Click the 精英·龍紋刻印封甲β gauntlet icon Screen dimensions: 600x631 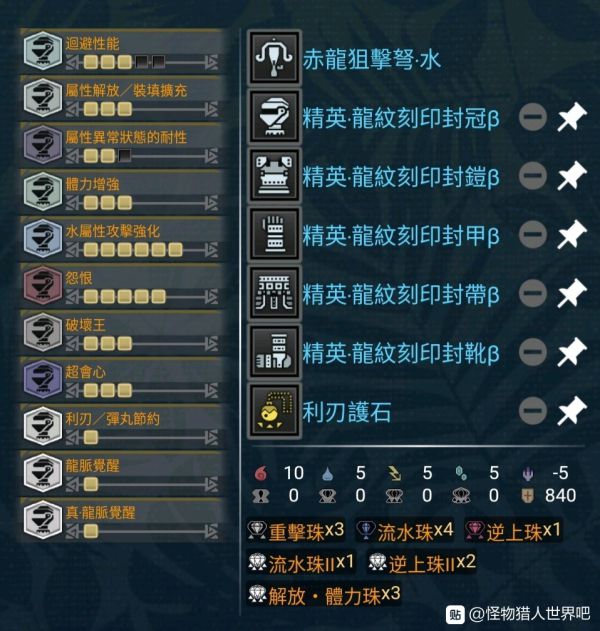[x=274, y=234]
